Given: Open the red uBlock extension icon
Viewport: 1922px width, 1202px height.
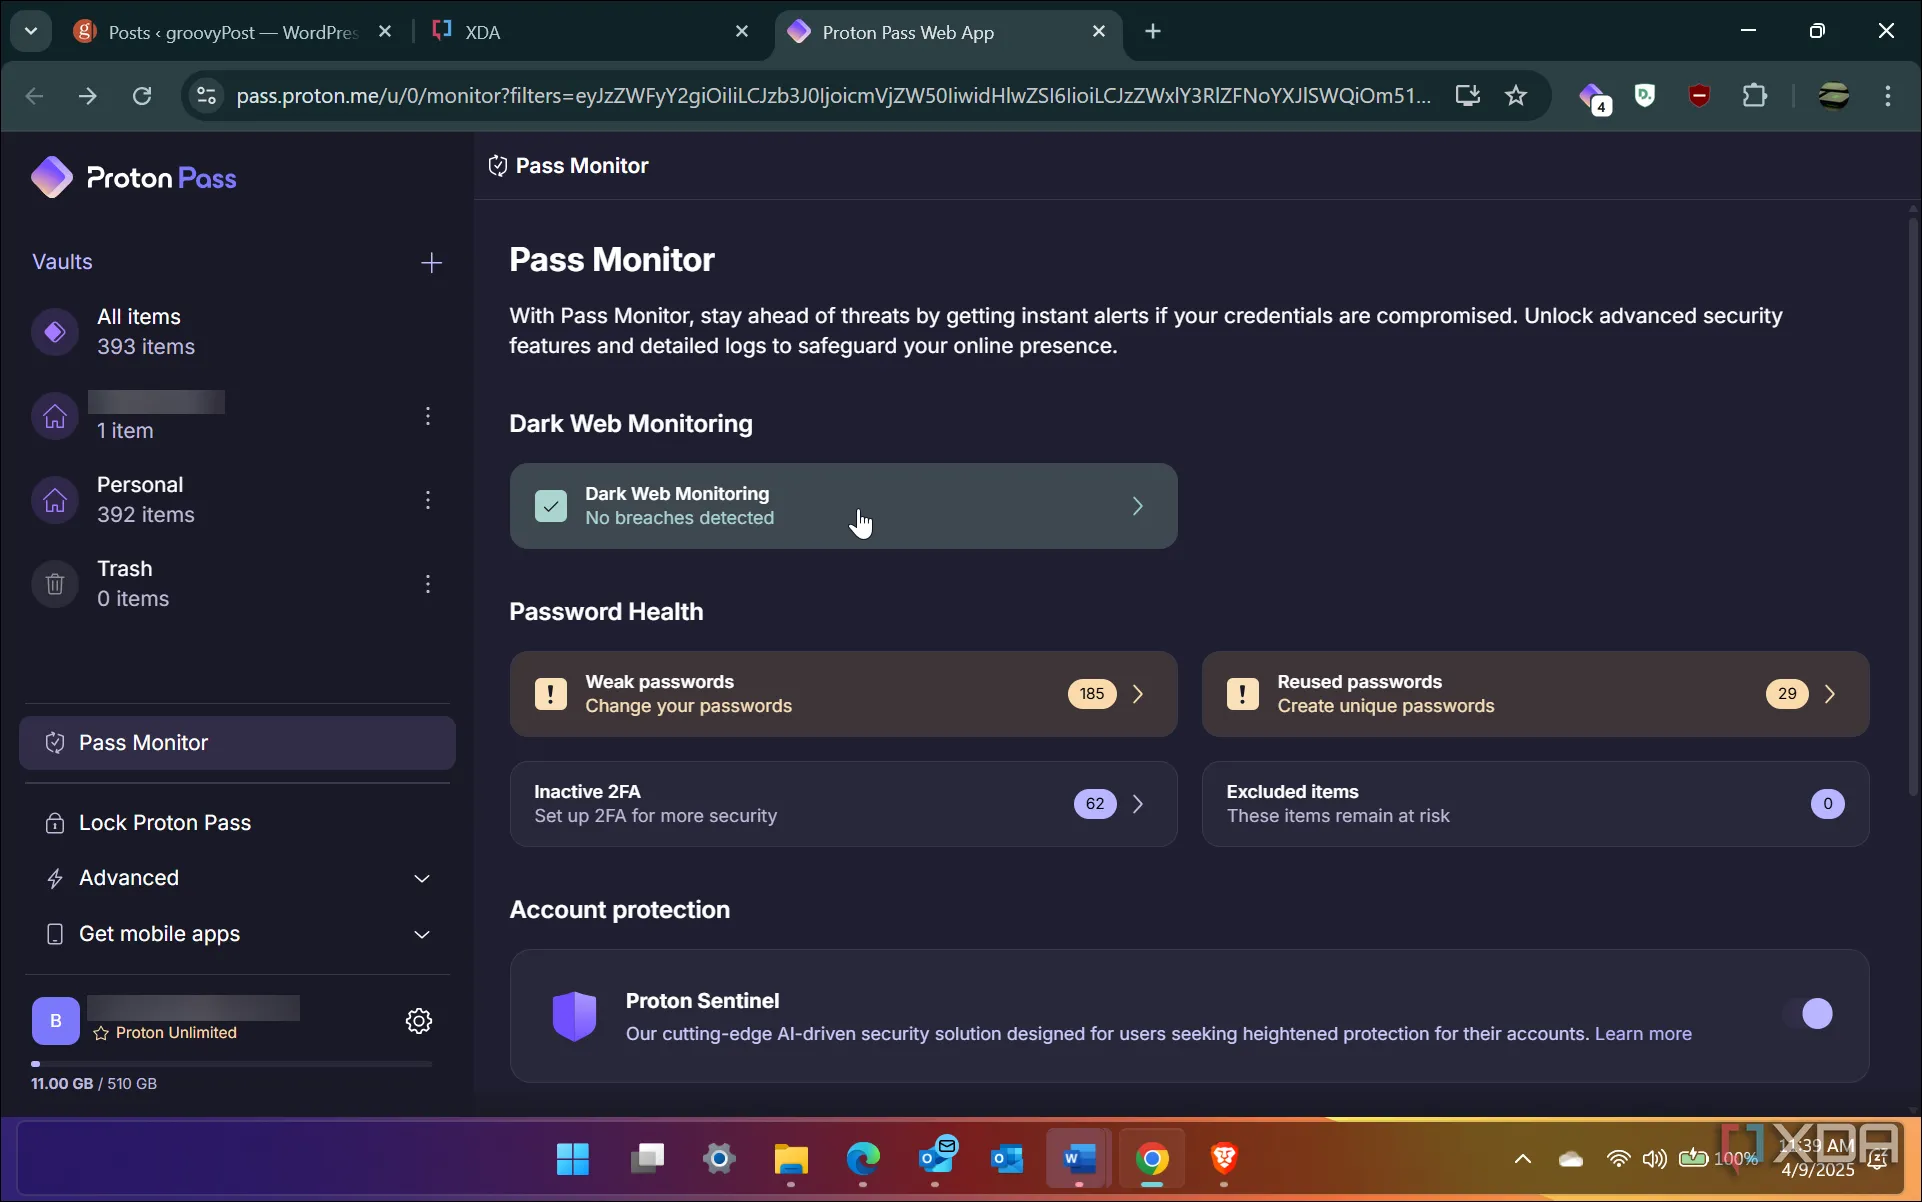Looking at the screenshot, I should coord(1699,96).
